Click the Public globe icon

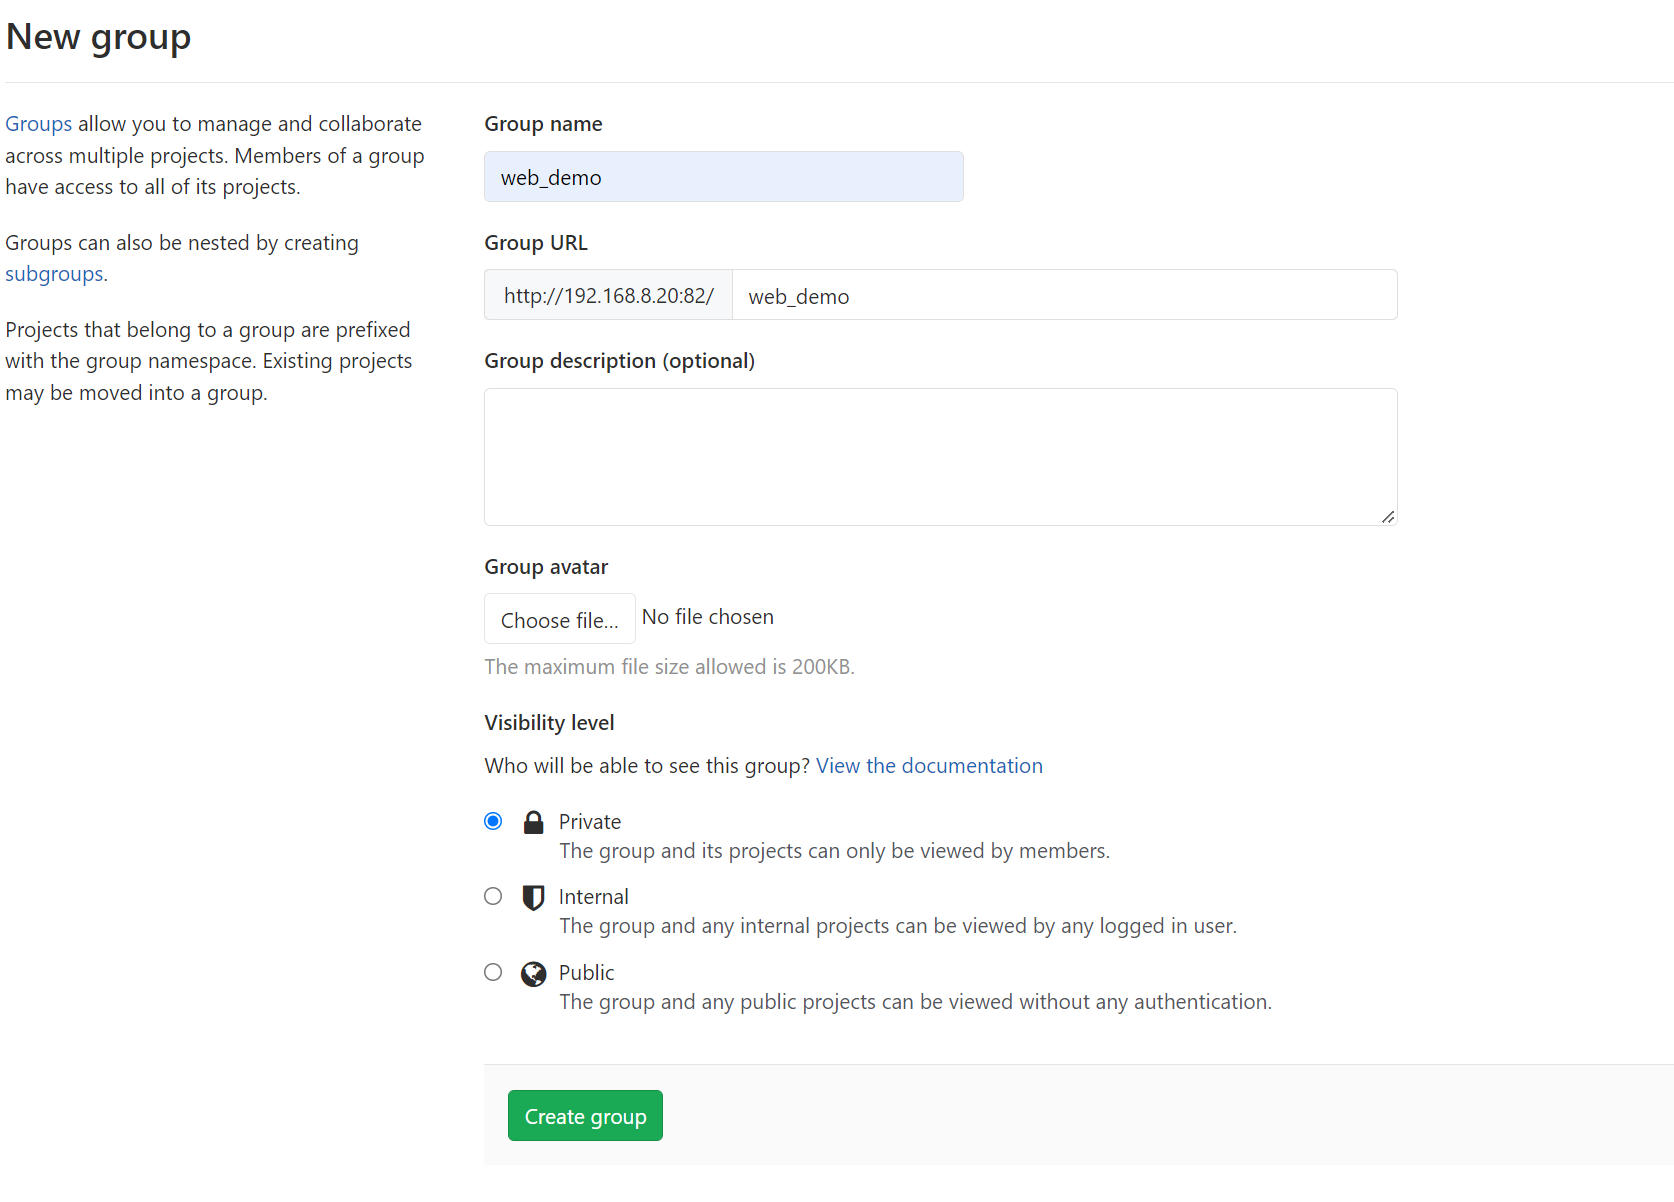pos(534,973)
